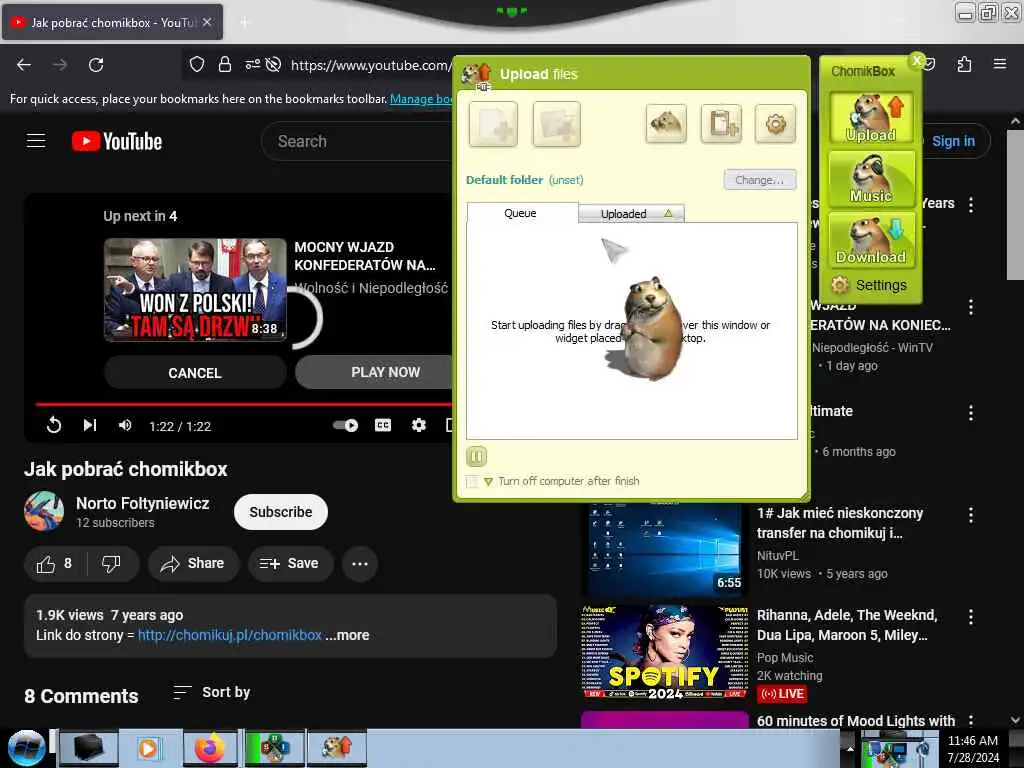Open Download in ChomikBox widget
This screenshot has height=768, width=1024.
click(871, 240)
